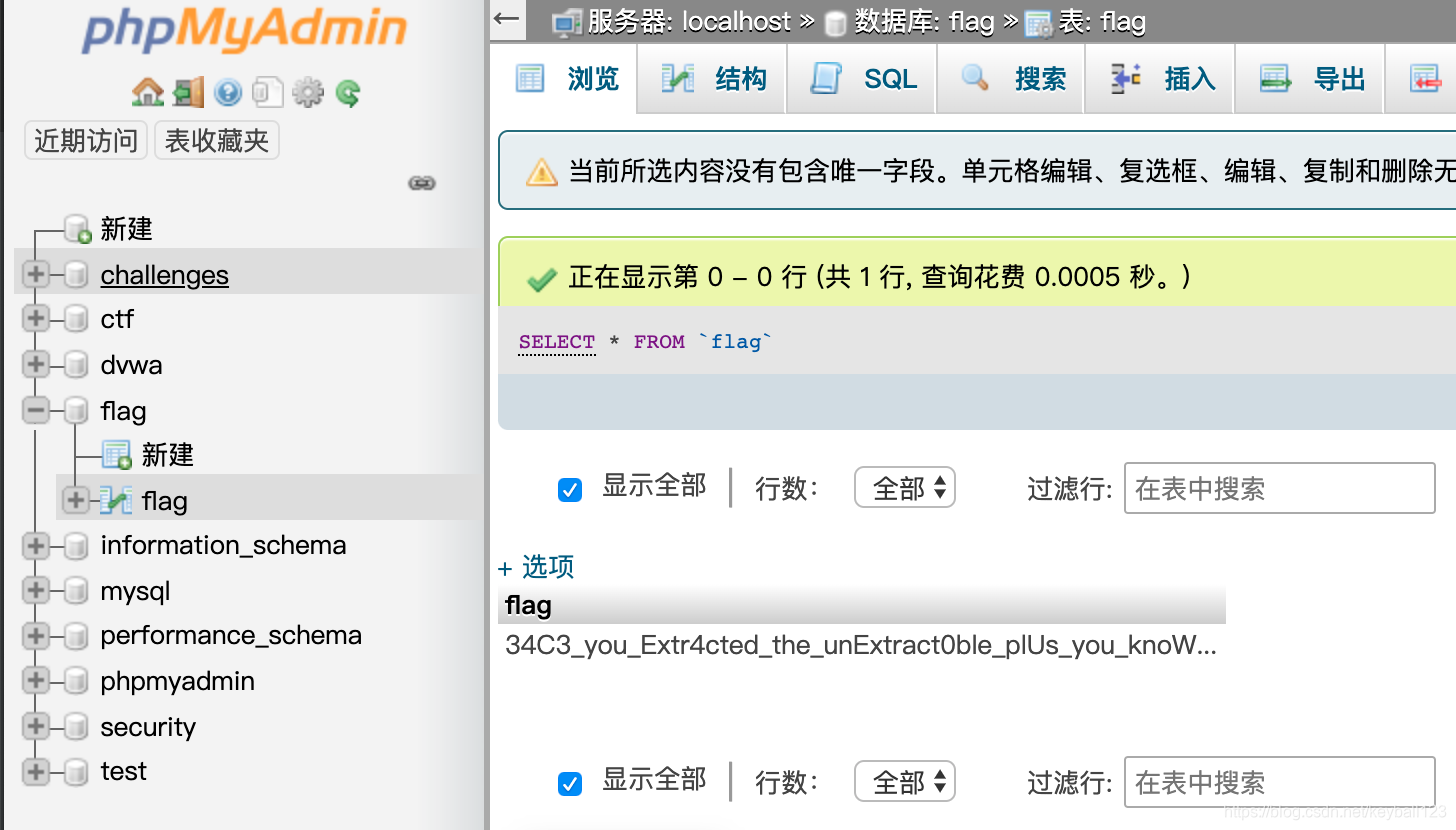This screenshot has width=1456, height=830.
Task: Expand the information_schema database node
Action: (x=36, y=546)
